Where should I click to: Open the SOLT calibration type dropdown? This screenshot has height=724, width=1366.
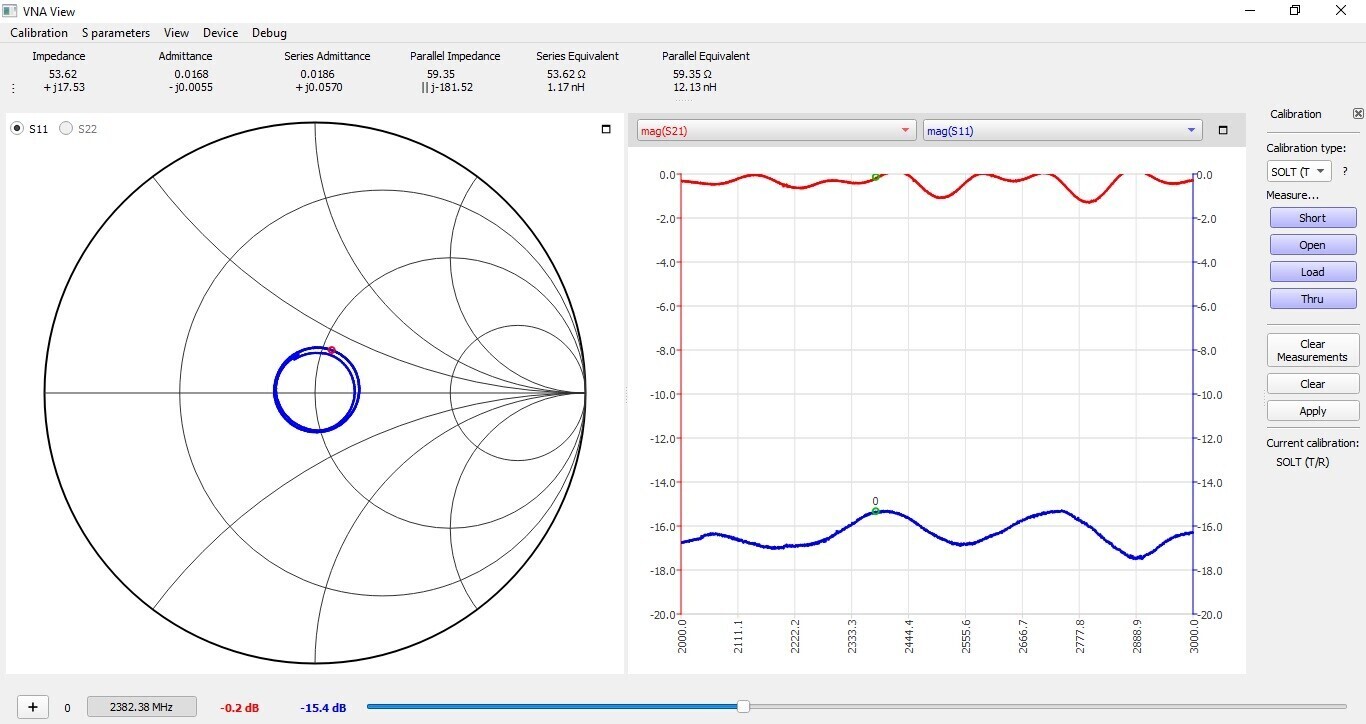click(x=1299, y=172)
